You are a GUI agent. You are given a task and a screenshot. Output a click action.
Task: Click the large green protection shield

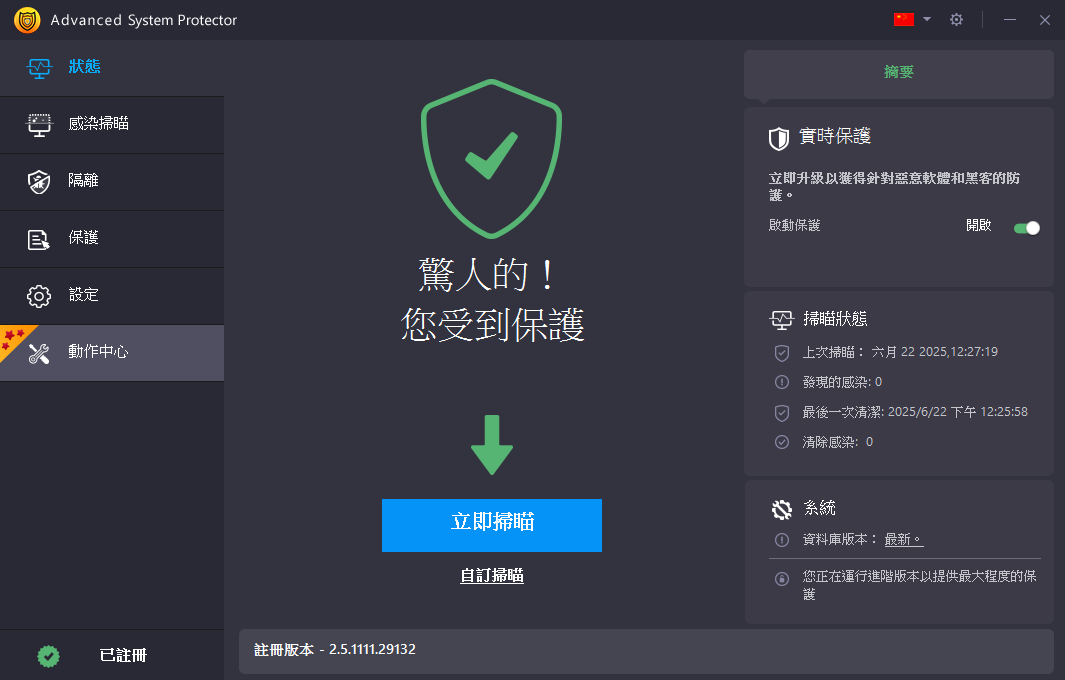coord(491,159)
